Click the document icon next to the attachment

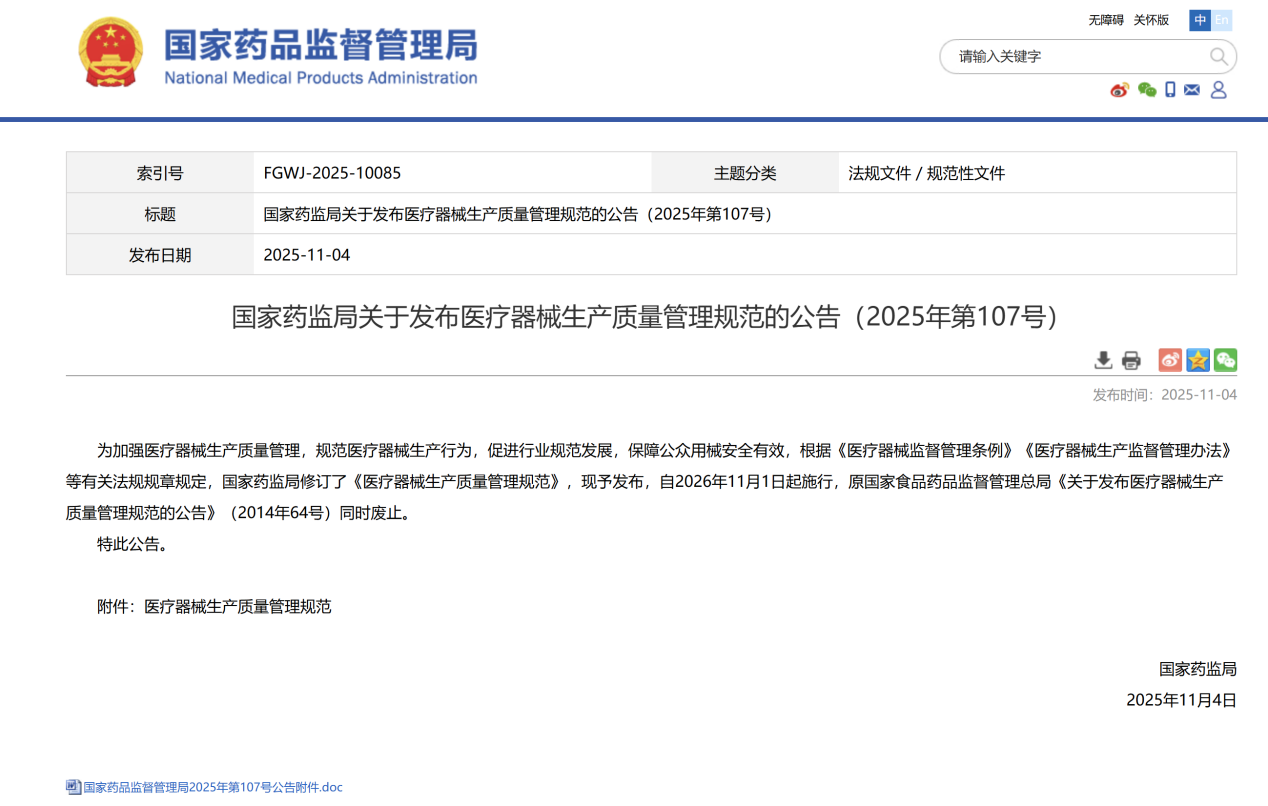click(x=71, y=787)
